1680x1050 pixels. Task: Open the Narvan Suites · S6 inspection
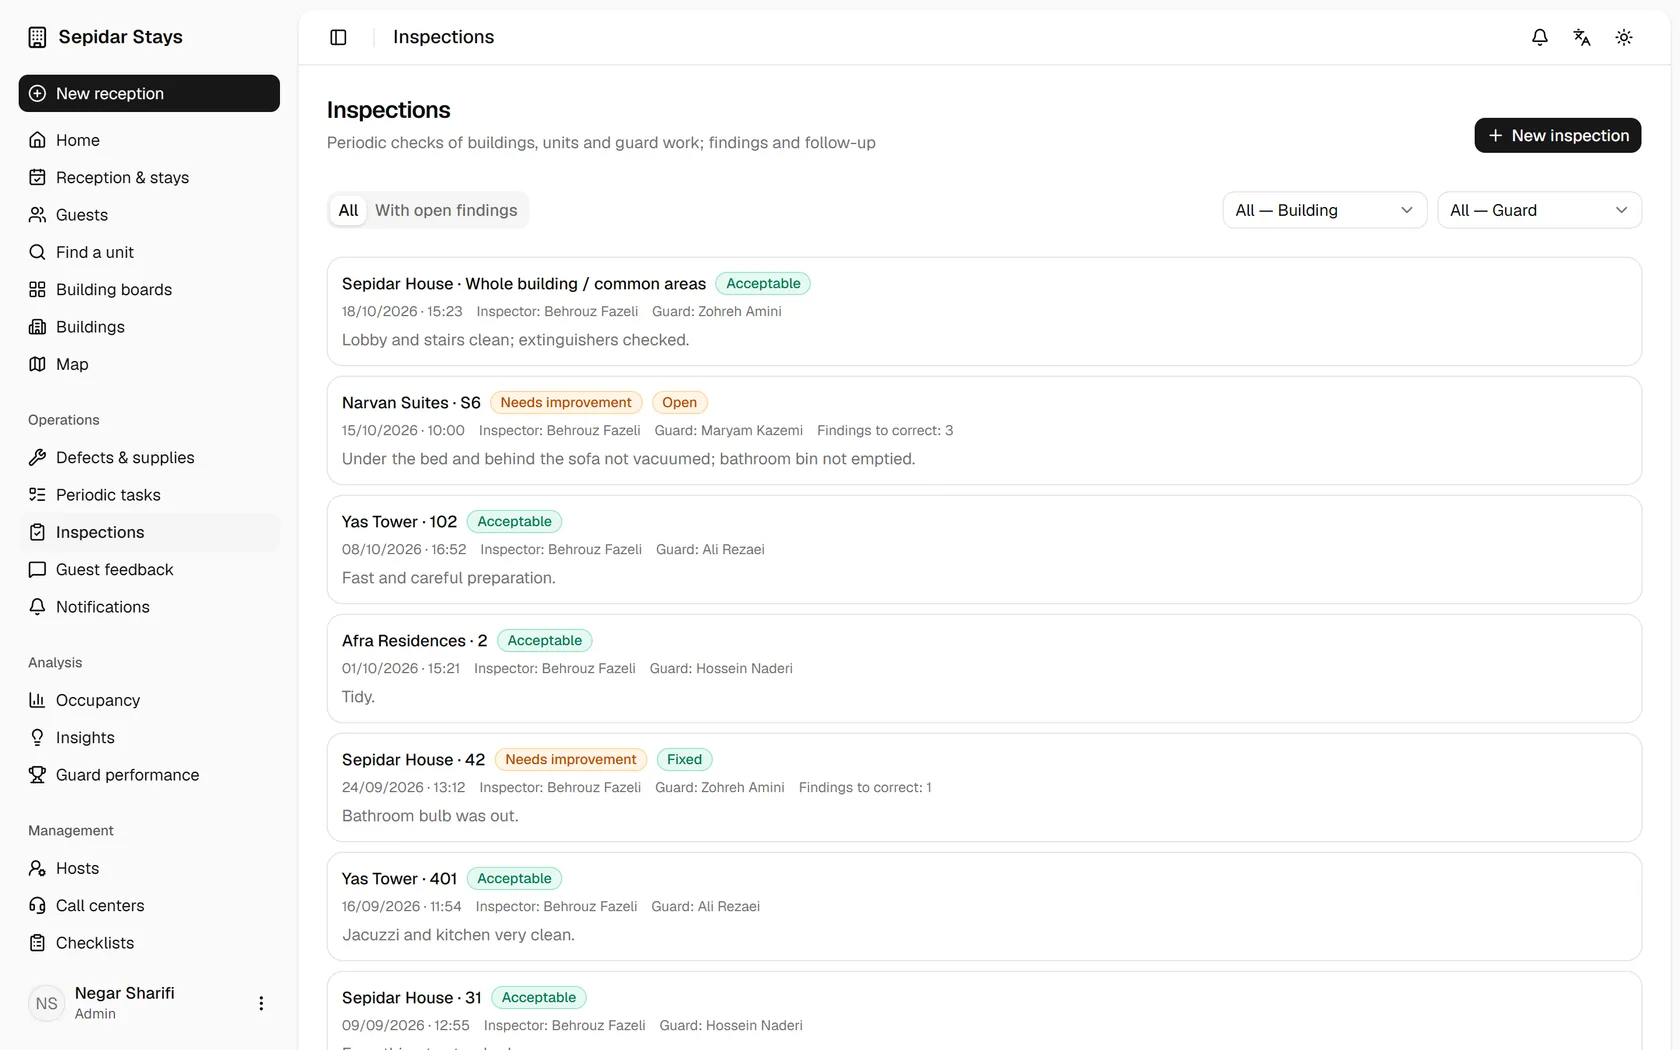984,431
